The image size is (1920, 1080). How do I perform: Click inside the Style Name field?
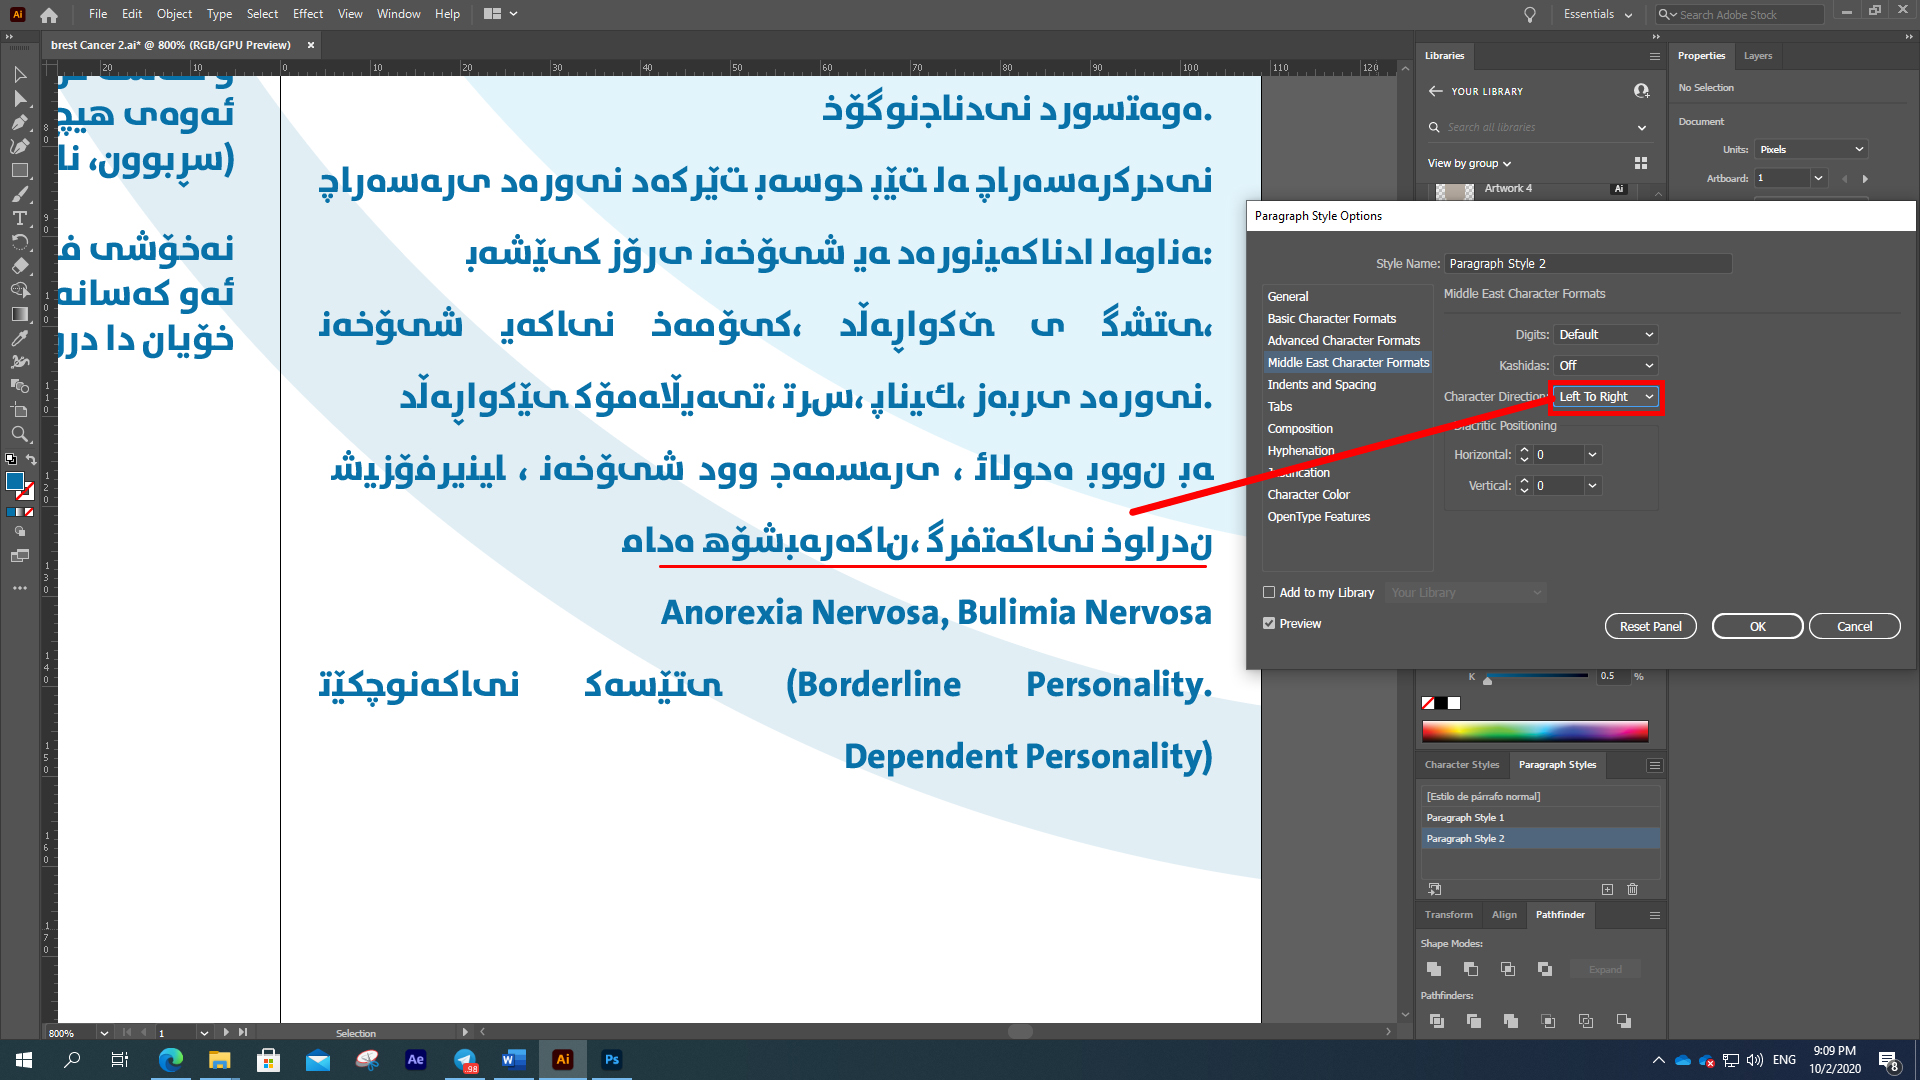1588,263
